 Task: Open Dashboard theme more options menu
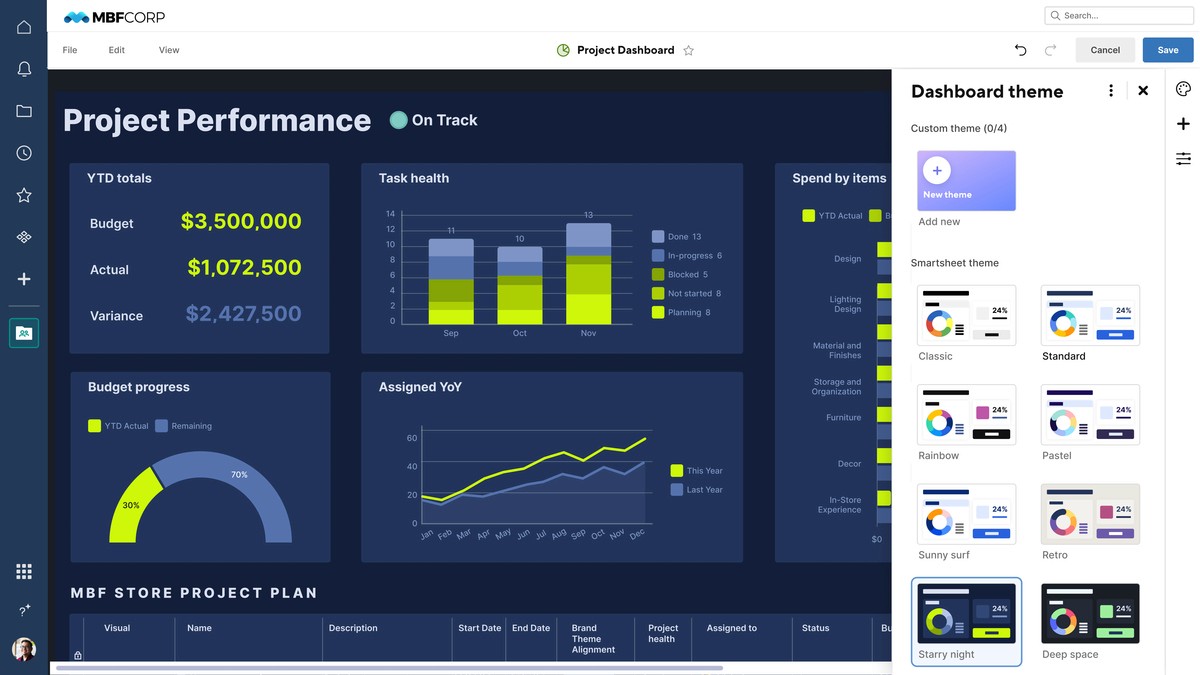(x=1111, y=91)
